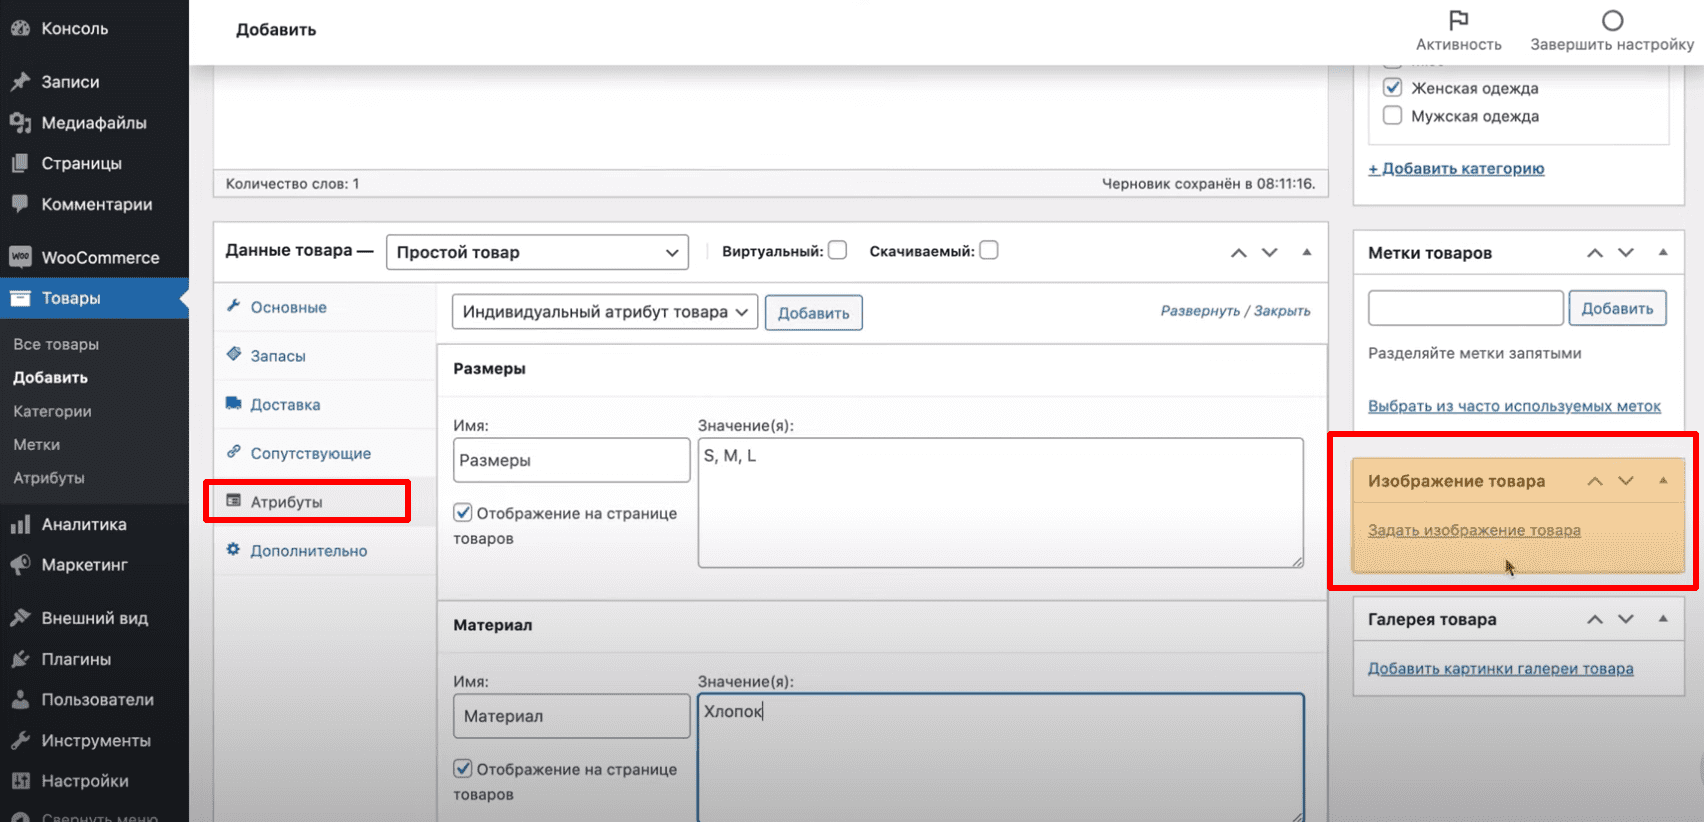
Task: Open Категории submenu item
Action: [x=52, y=411]
